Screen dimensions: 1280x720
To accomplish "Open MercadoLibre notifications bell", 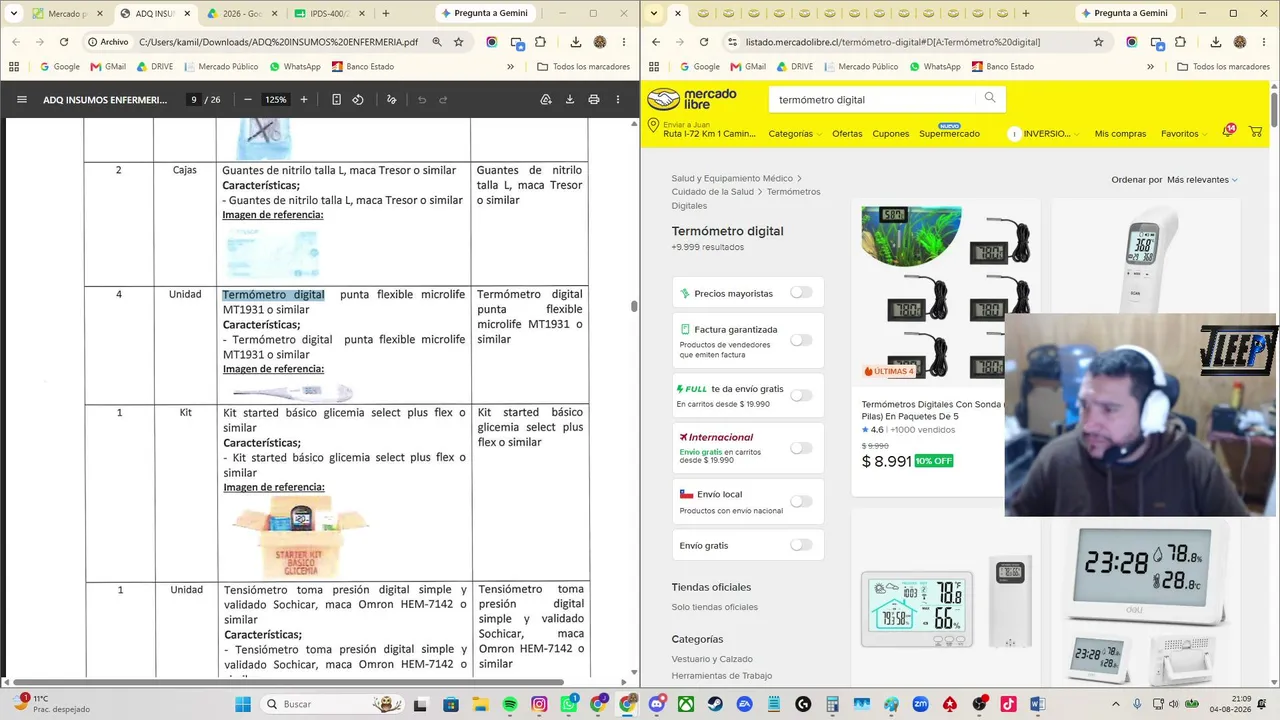I will [1228, 132].
